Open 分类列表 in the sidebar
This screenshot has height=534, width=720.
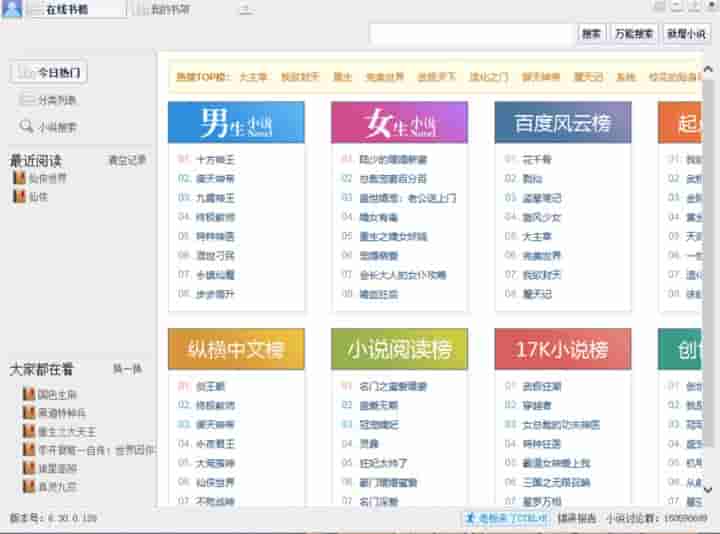tap(49, 100)
